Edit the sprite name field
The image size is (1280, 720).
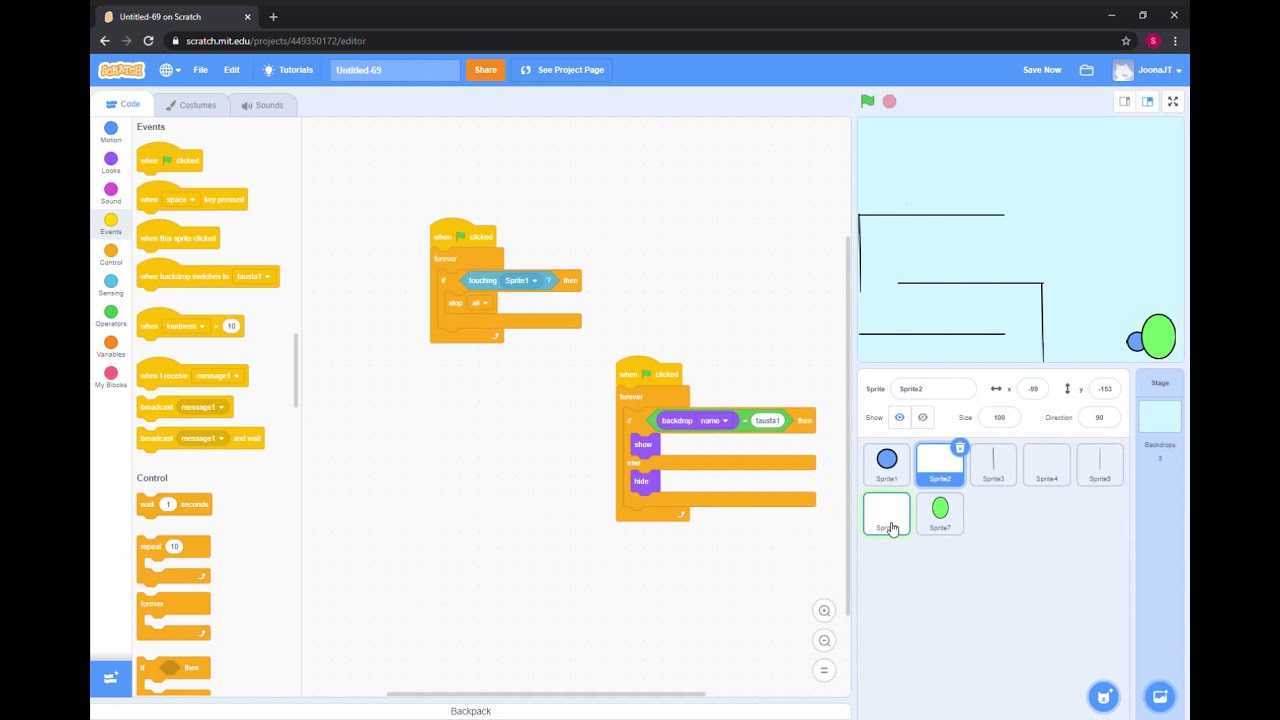click(x=934, y=389)
